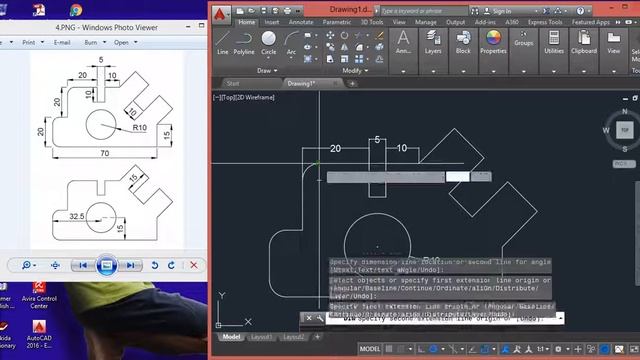Switch to the Parametric ribbon tab
This screenshot has height=360, width=640.
337,22
